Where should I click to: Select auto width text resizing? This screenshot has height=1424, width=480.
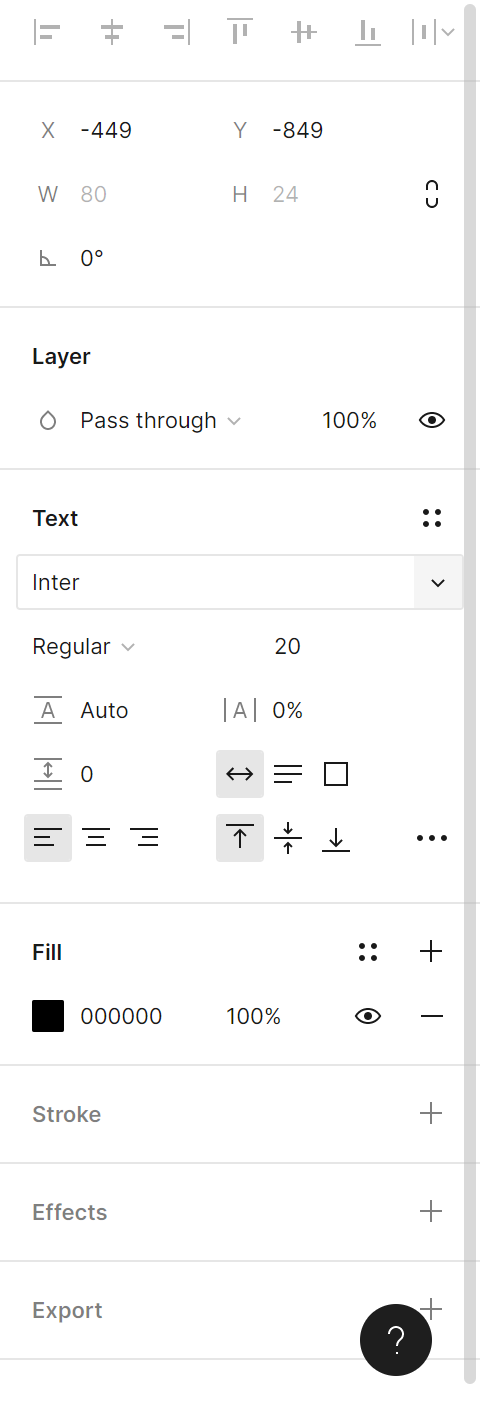click(x=240, y=774)
